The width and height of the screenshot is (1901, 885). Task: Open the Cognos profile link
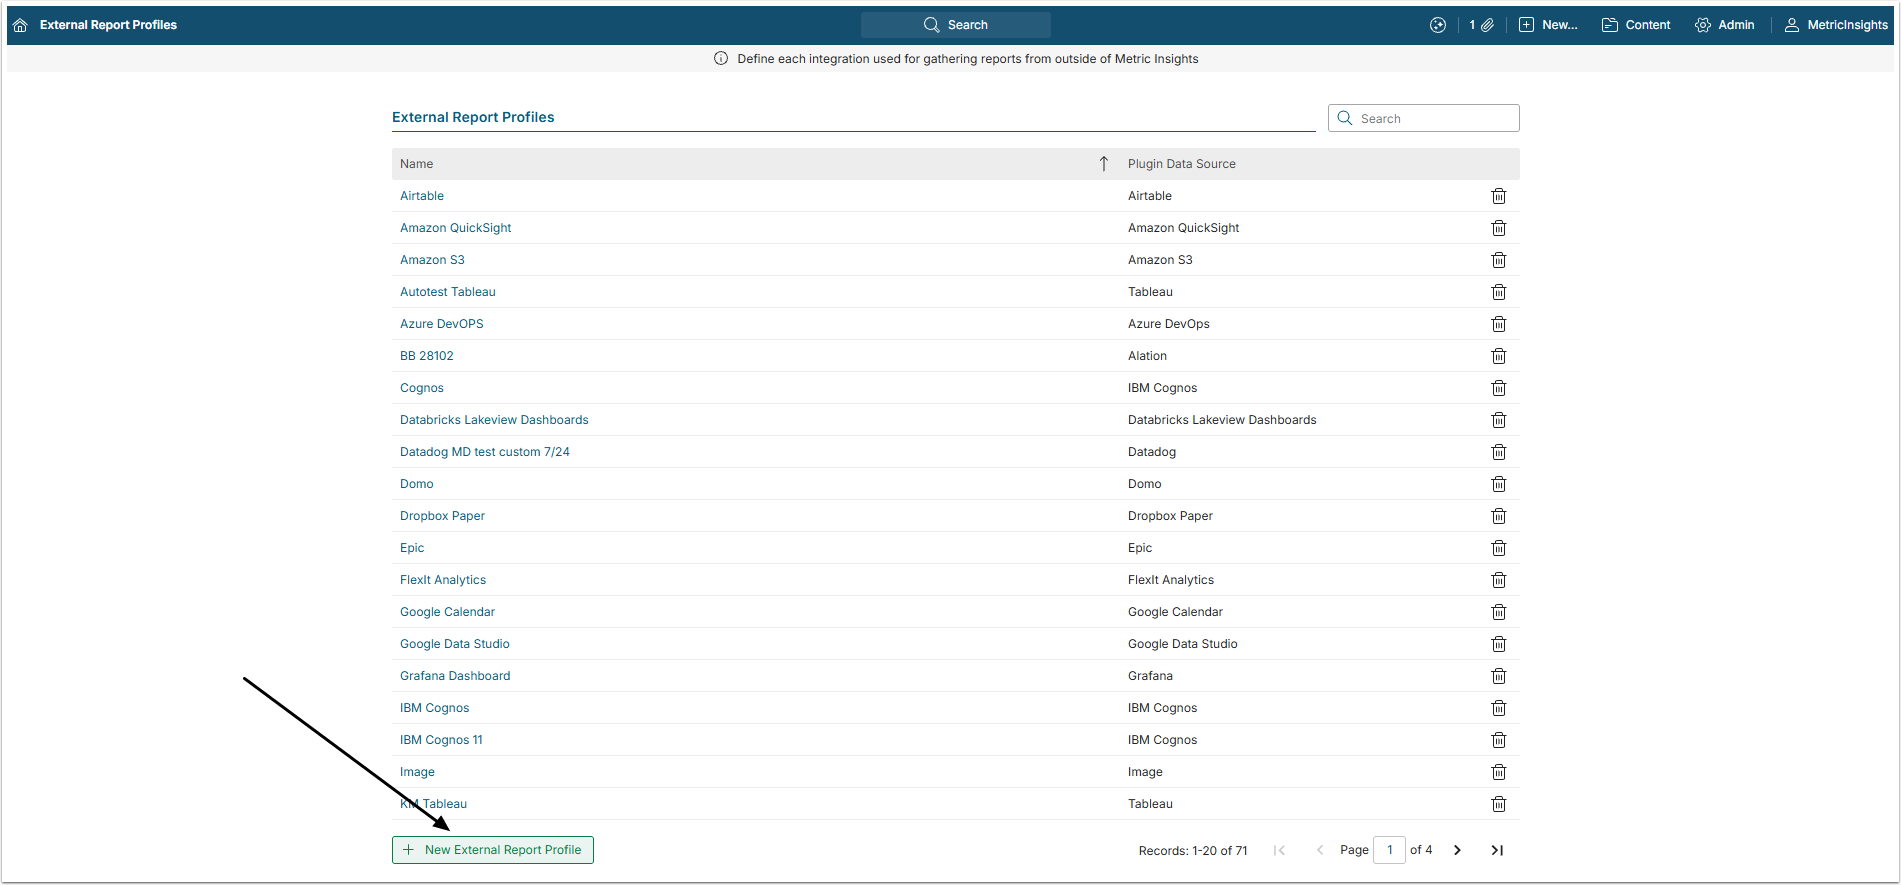click(x=422, y=388)
